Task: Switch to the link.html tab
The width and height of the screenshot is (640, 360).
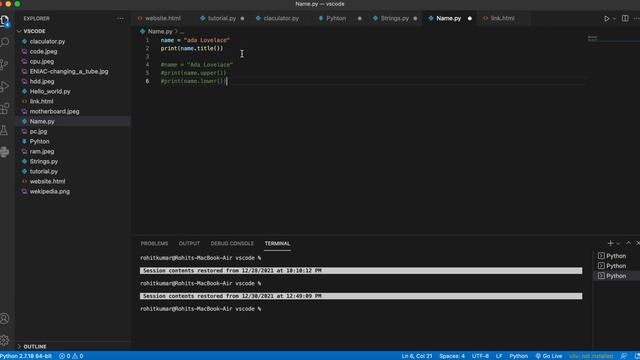Action: coord(502,18)
